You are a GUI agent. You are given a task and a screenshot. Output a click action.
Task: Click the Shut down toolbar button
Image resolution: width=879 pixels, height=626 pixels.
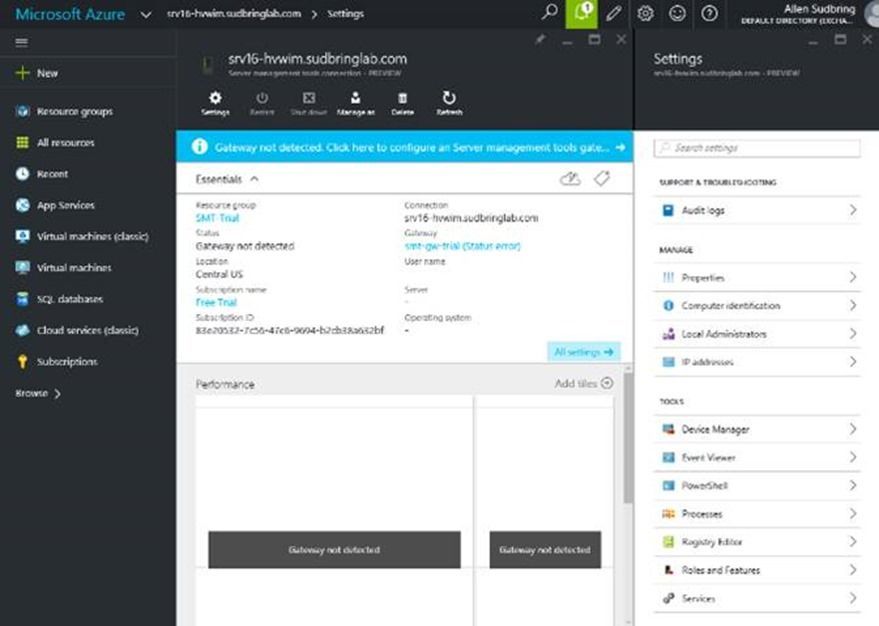pos(308,103)
